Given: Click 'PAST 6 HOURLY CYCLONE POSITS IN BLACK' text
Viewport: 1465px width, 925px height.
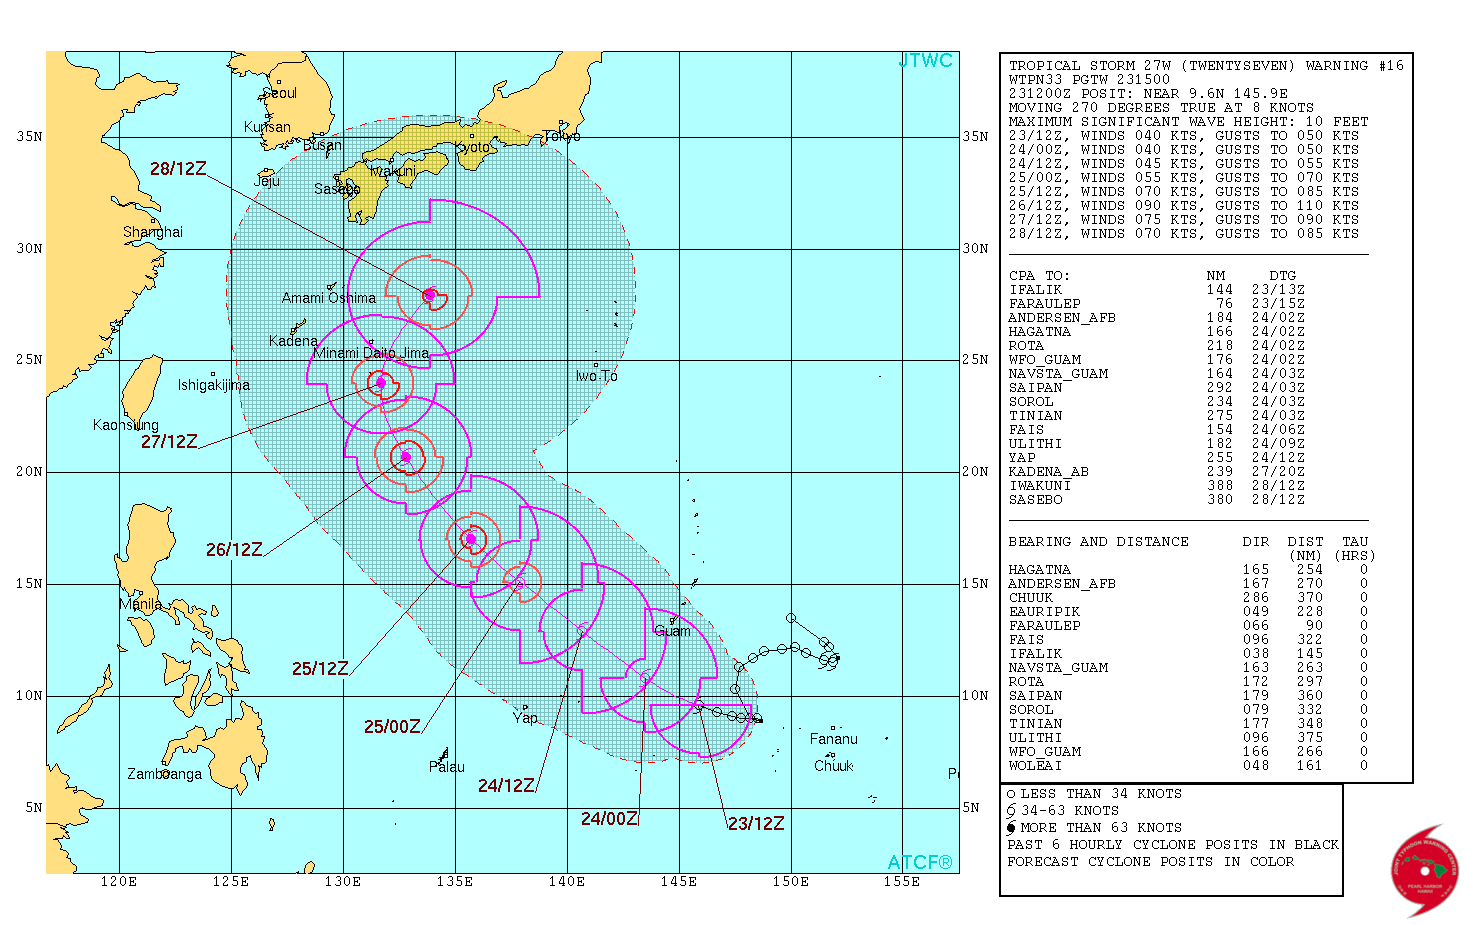Looking at the screenshot, I should pos(1173,845).
